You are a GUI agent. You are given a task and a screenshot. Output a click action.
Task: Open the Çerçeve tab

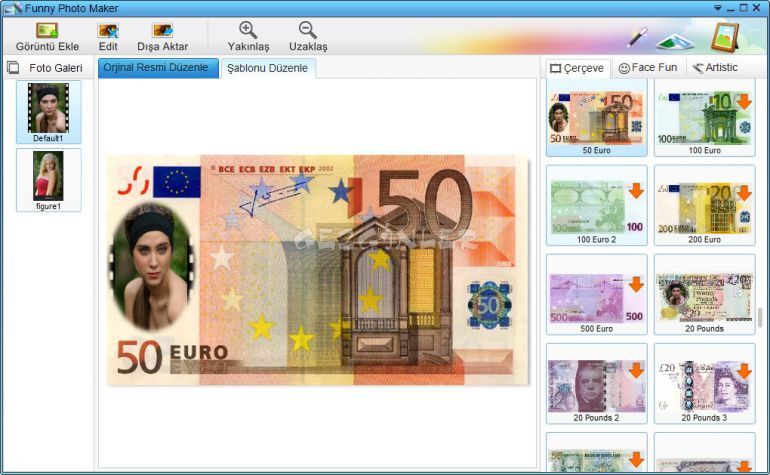point(578,68)
